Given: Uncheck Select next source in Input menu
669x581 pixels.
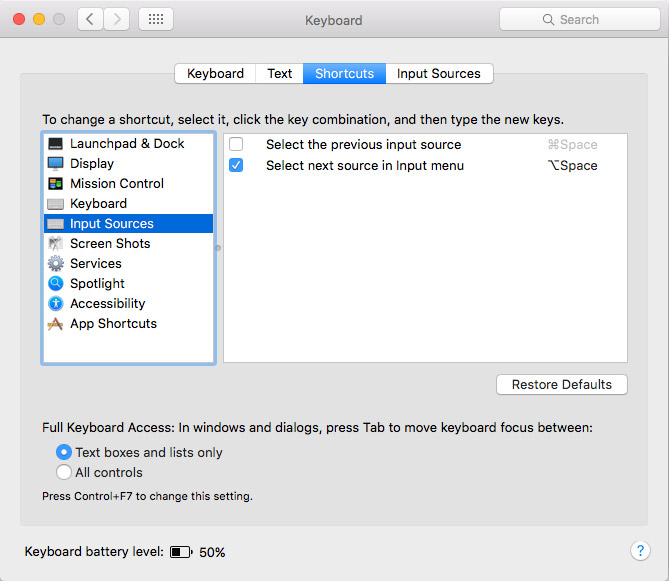Looking at the screenshot, I should pyautogui.click(x=236, y=165).
